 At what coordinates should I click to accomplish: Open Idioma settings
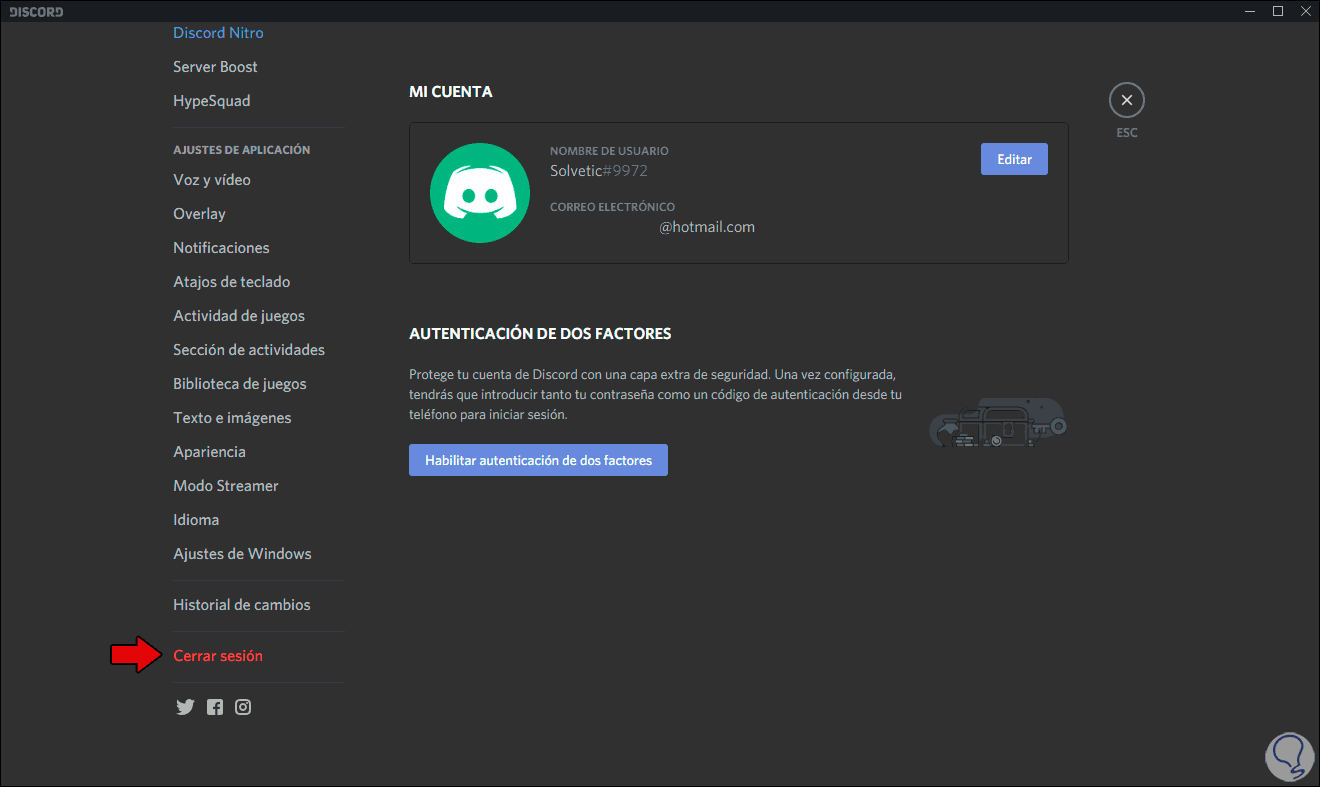click(x=196, y=519)
